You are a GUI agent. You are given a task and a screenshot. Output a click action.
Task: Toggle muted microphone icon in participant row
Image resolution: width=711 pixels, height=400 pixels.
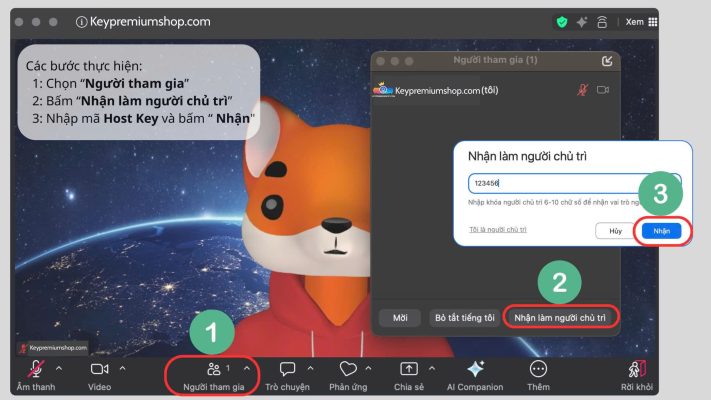[x=582, y=90]
